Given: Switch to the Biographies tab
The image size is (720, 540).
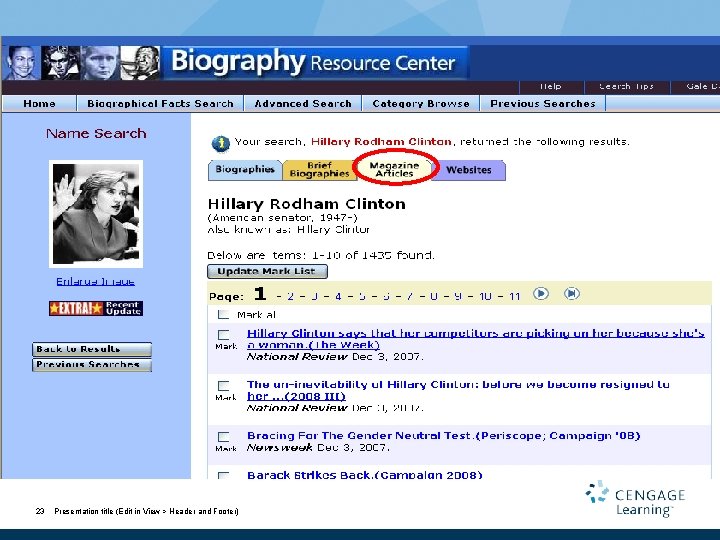Looking at the screenshot, I should [x=245, y=170].
